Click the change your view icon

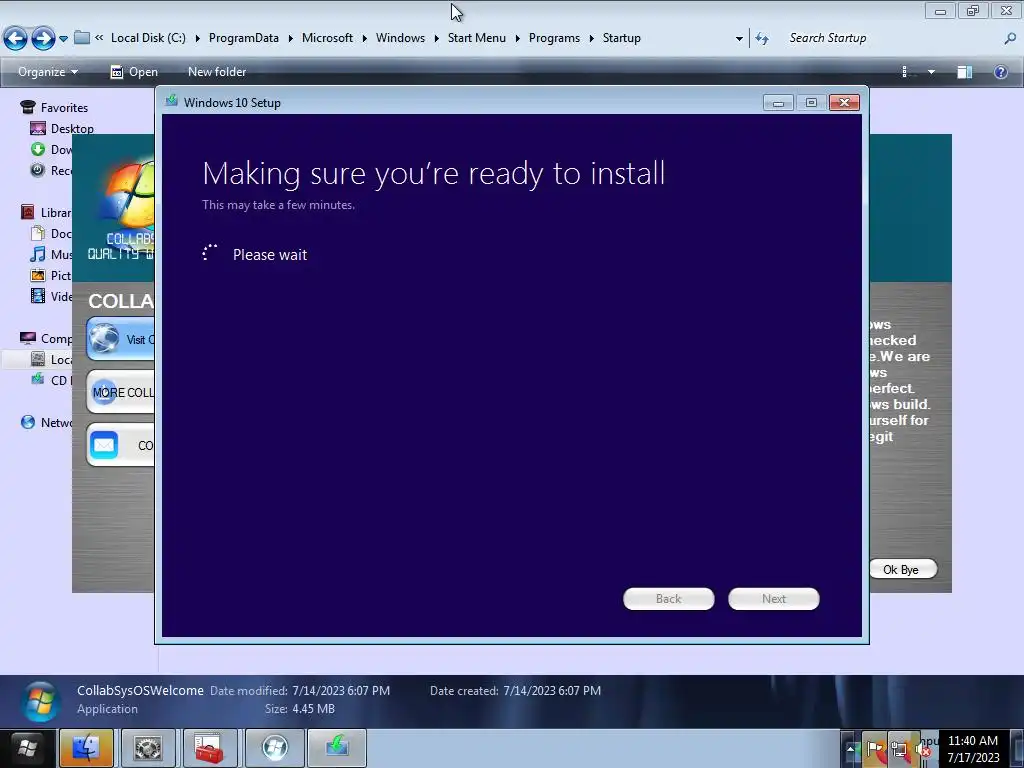click(x=906, y=72)
